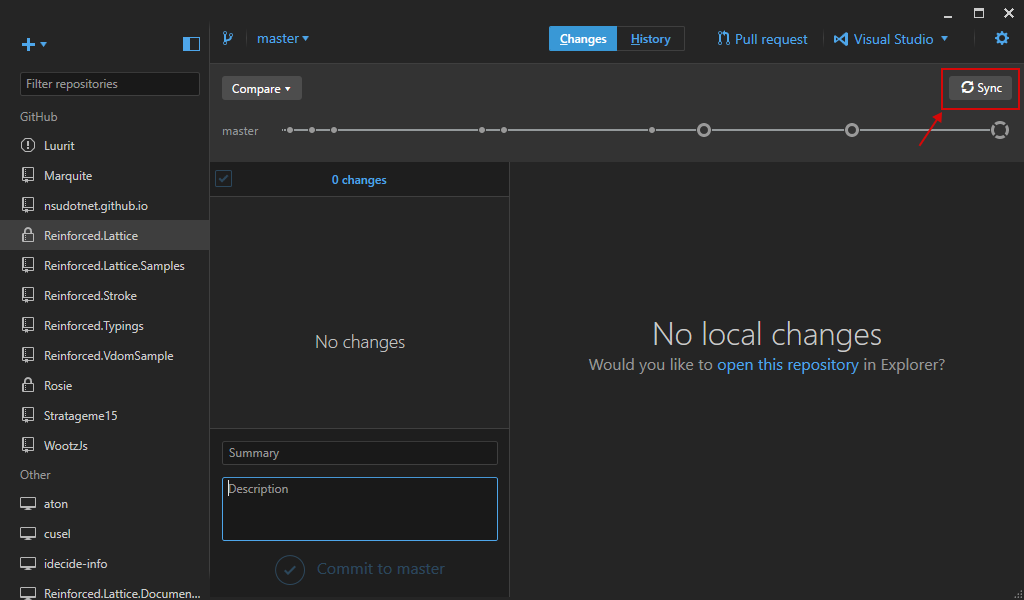Viewport: 1024px width, 600px height.
Task: Click the book icon beside Marquite
Action: click(28, 175)
